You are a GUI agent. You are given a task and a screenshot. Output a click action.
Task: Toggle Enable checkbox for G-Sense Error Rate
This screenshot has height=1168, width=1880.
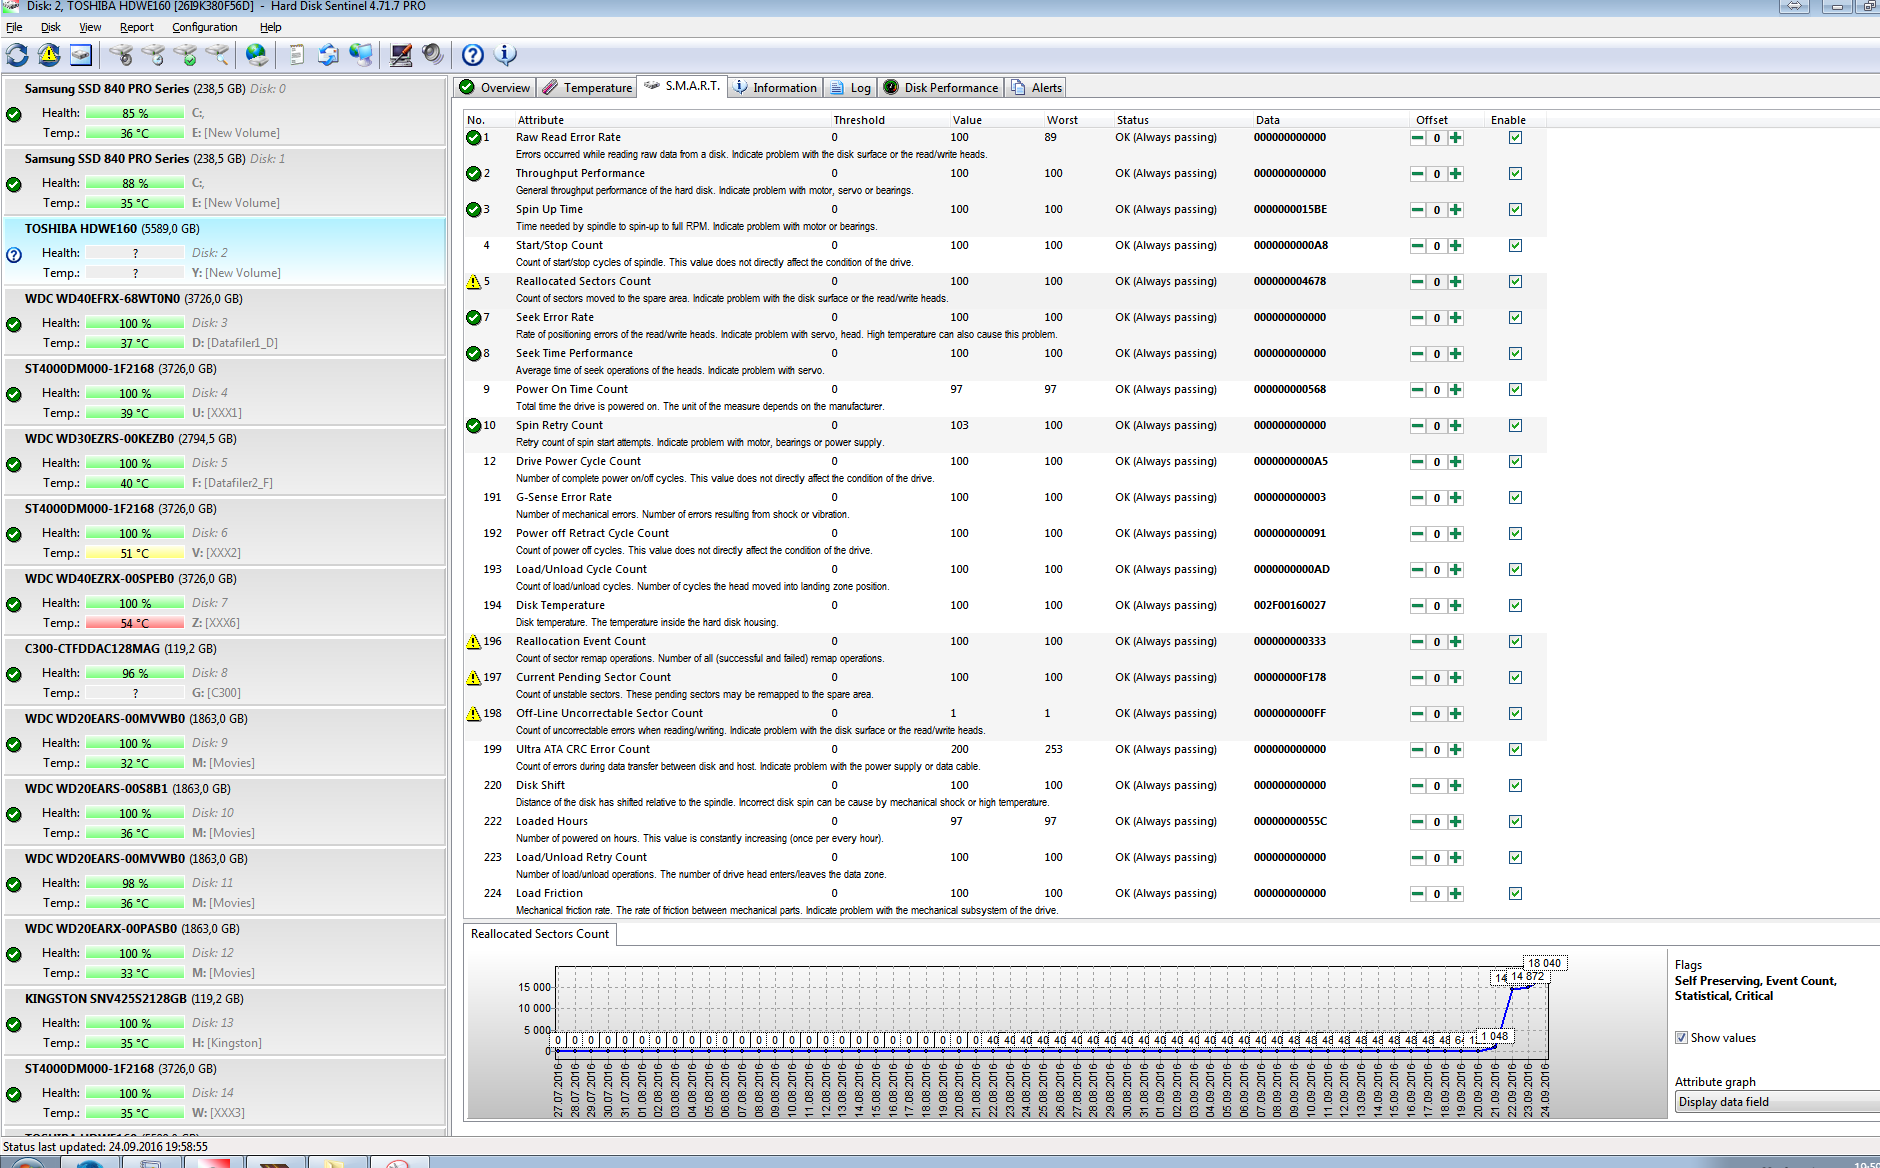click(1515, 498)
